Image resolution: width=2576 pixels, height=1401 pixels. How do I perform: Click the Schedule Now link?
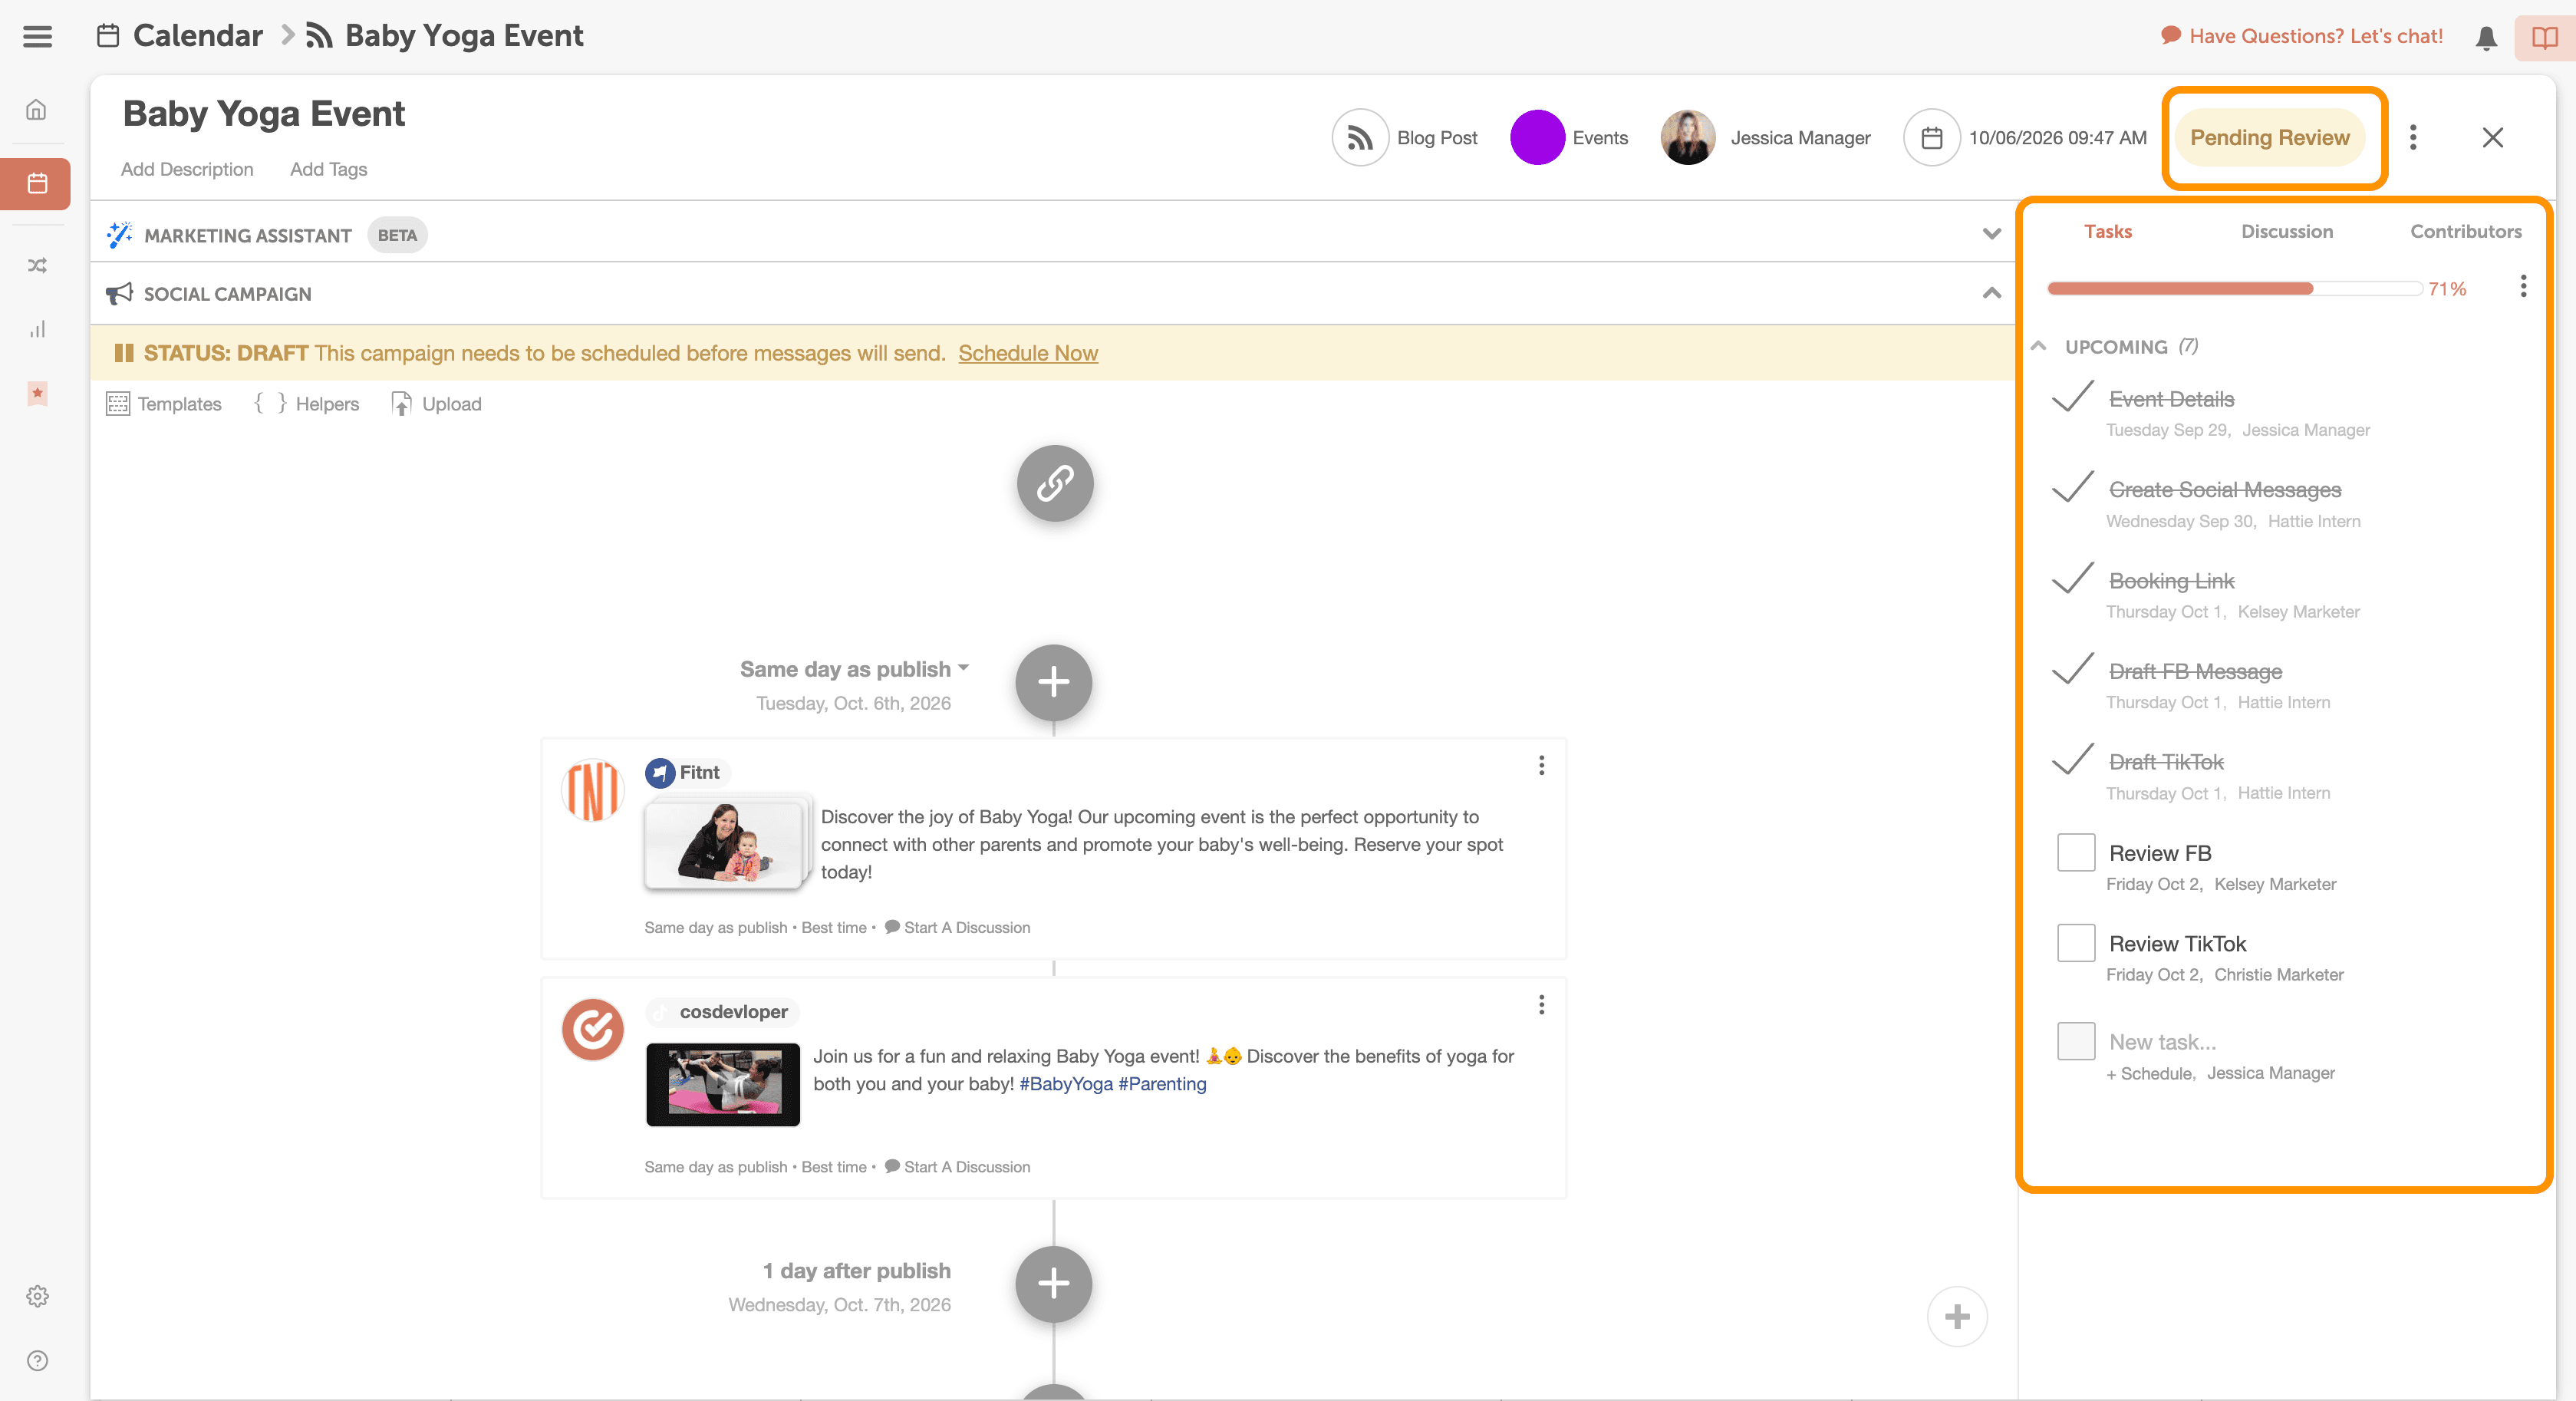(1027, 353)
